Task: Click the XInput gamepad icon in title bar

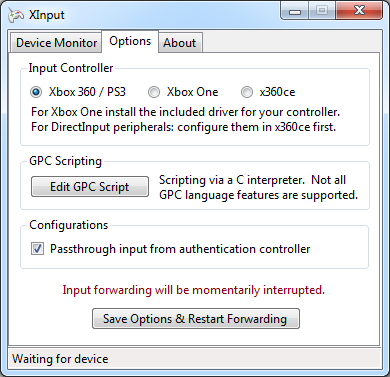Action: [x=16, y=15]
